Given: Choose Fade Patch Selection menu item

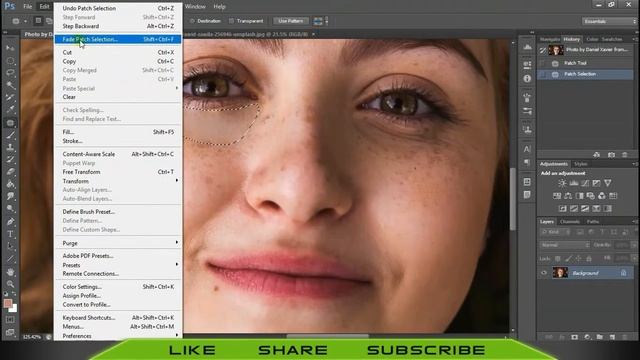Looking at the screenshot, I should coord(119,39).
